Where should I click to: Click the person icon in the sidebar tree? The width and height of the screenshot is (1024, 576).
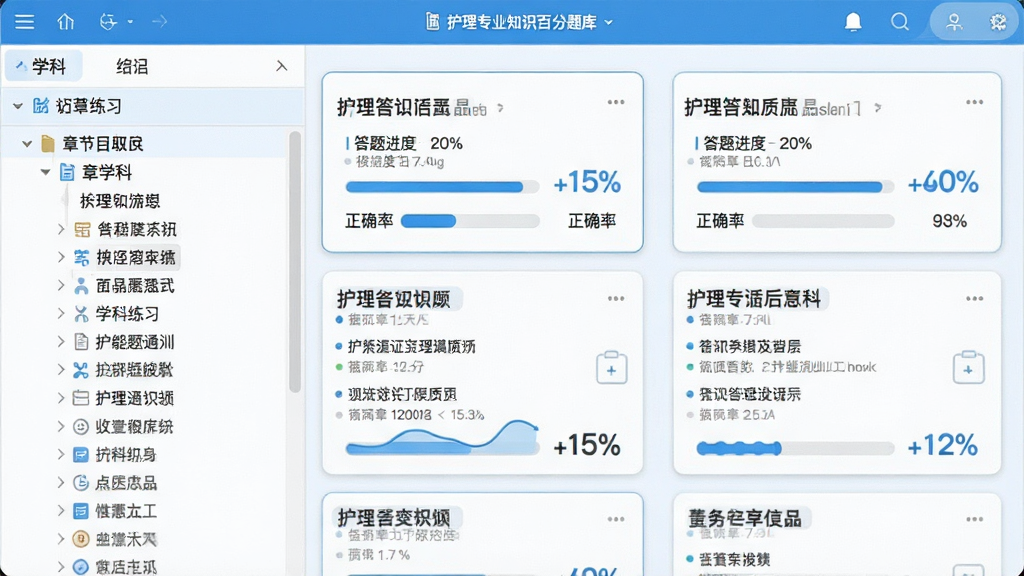[x=81, y=286]
